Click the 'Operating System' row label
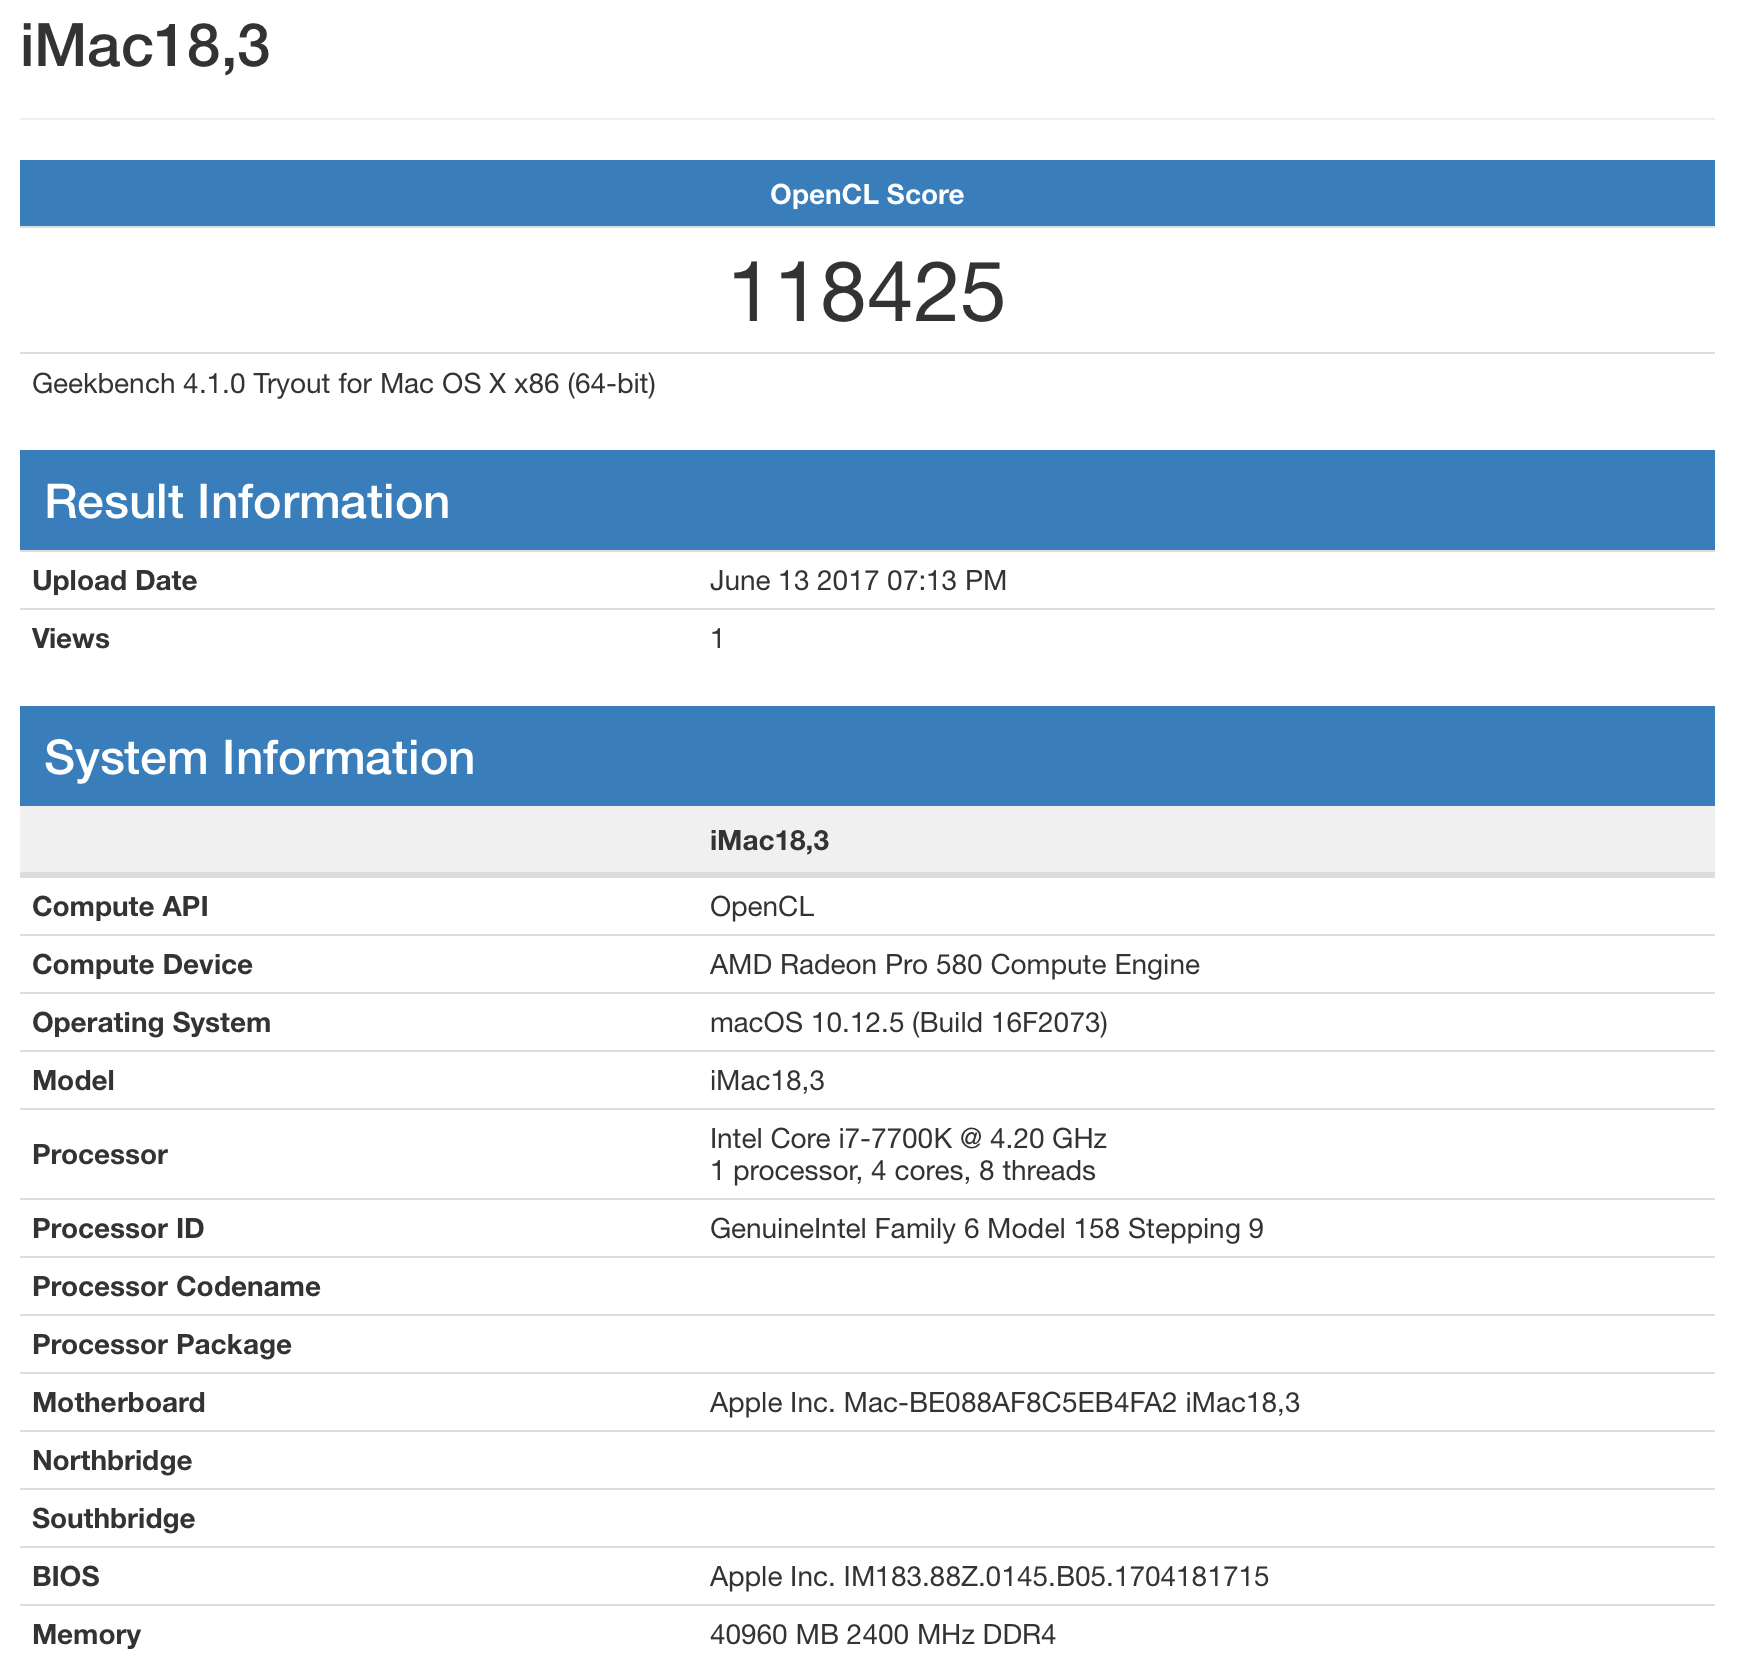1738x1670 pixels. (x=152, y=1023)
